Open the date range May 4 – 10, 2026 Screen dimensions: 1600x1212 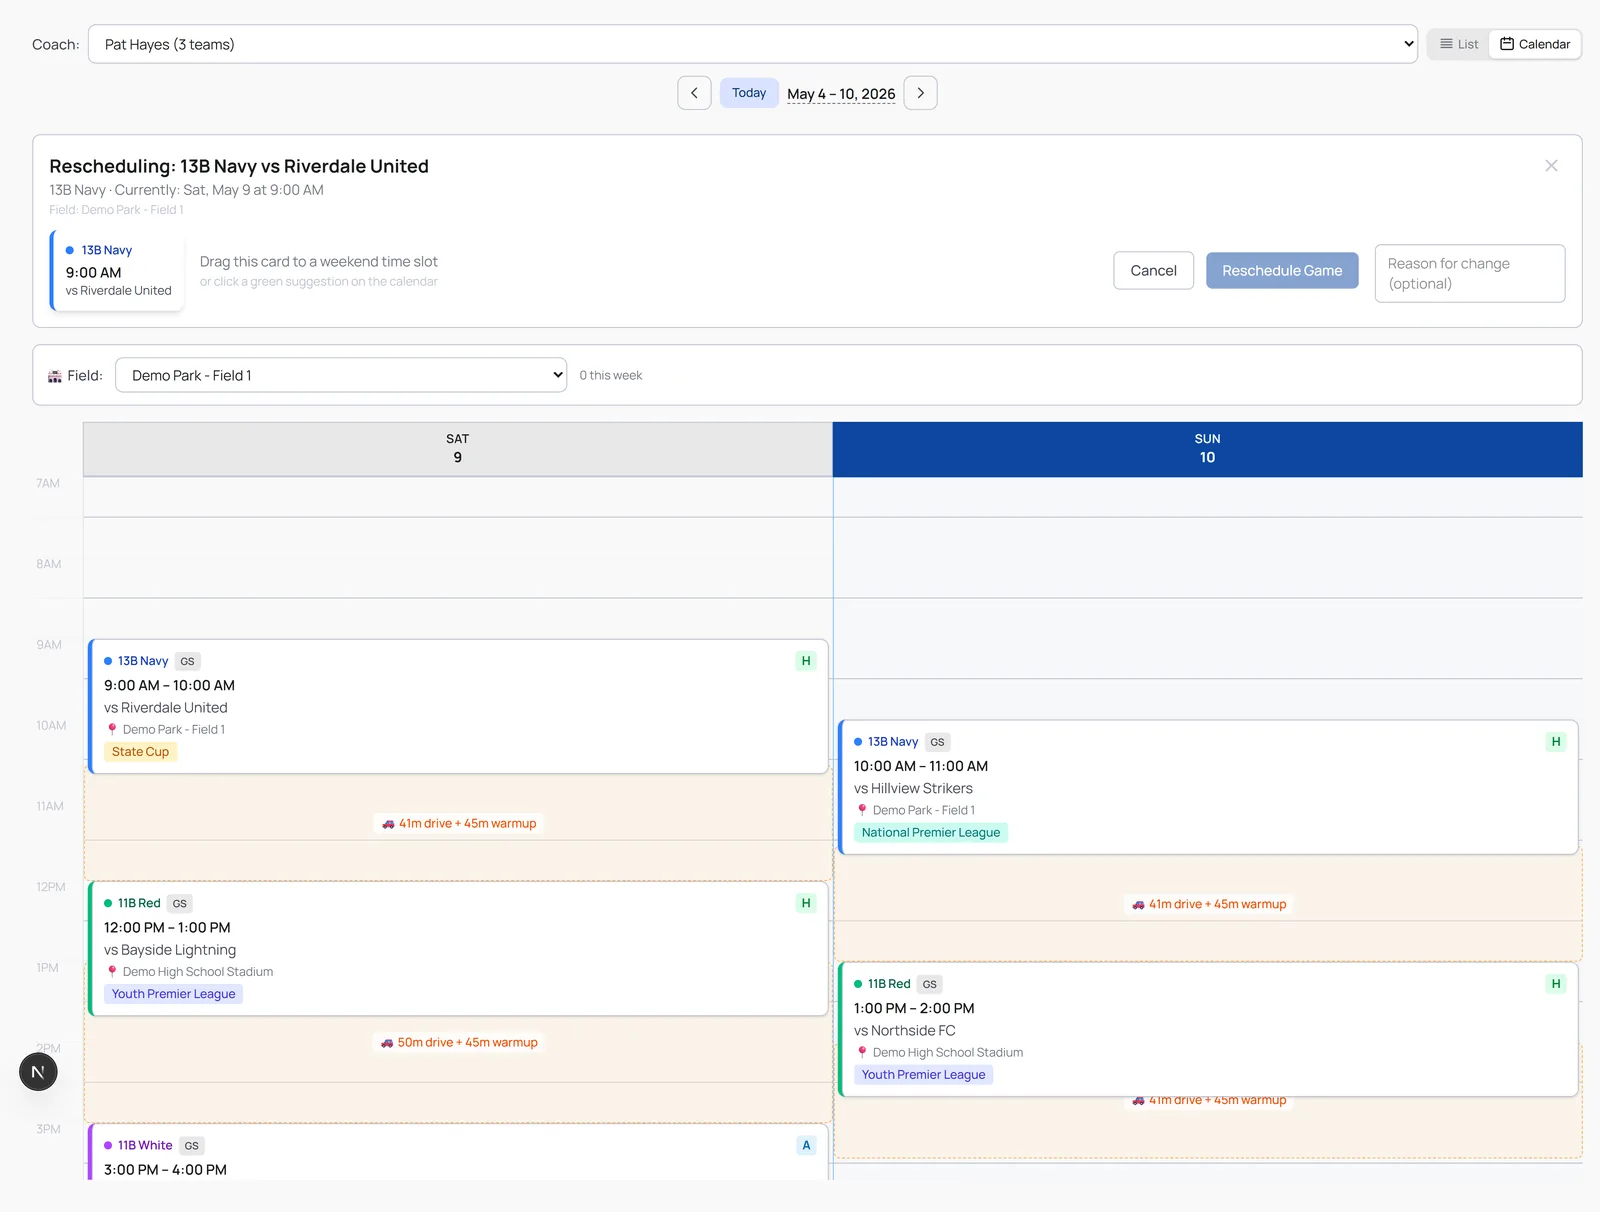point(841,94)
